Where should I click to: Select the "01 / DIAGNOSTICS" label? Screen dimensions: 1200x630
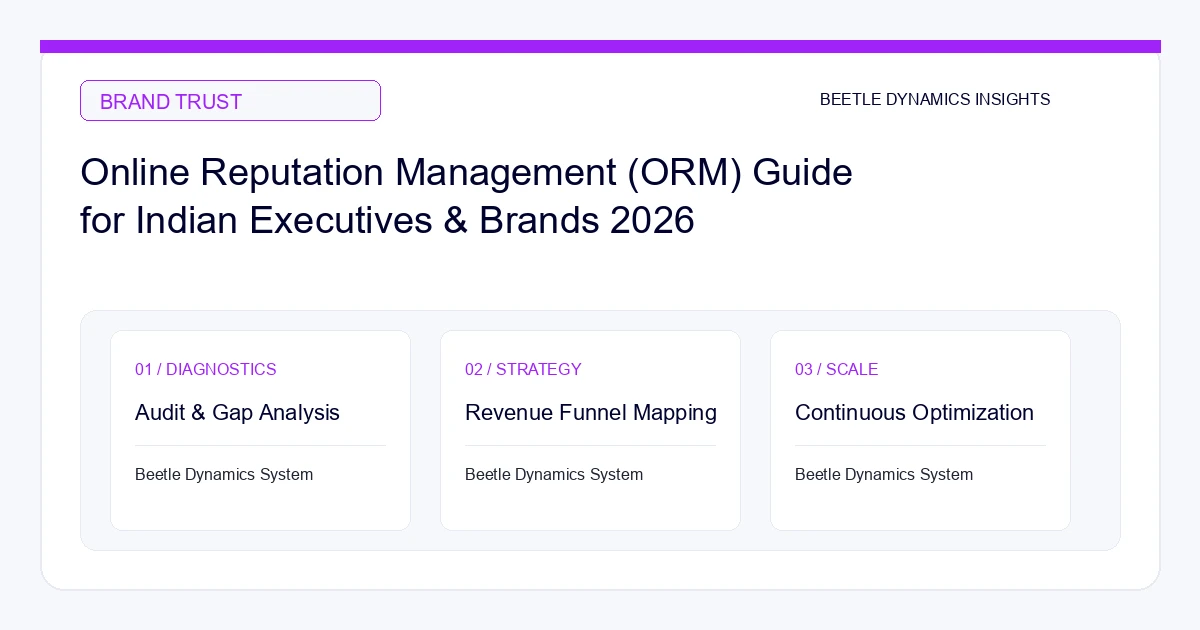click(x=206, y=369)
